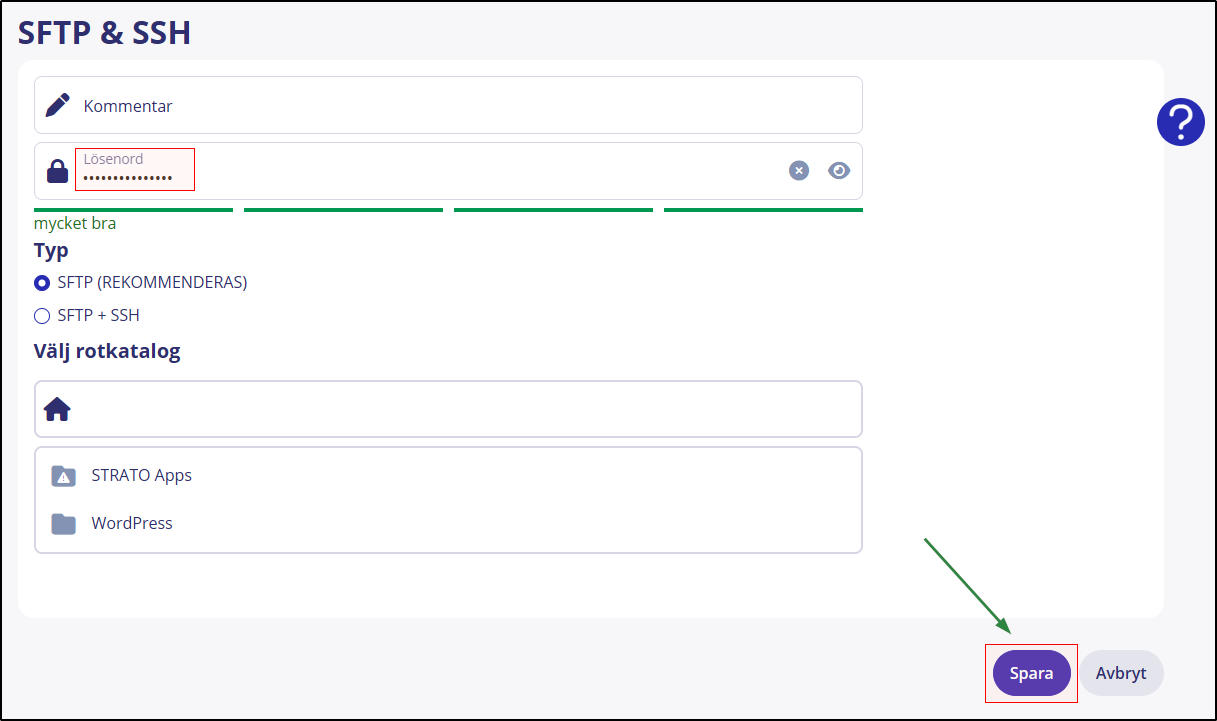Clear the password using the x icon
This screenshot has width=1217, height=721.
coord(798,170)
